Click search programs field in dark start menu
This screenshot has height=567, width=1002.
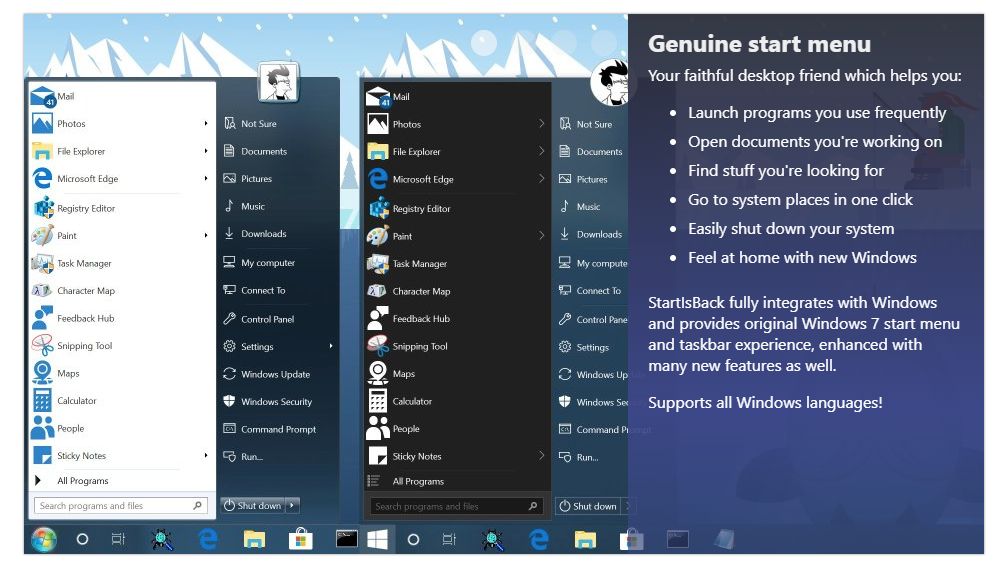(x=457, y=506)
